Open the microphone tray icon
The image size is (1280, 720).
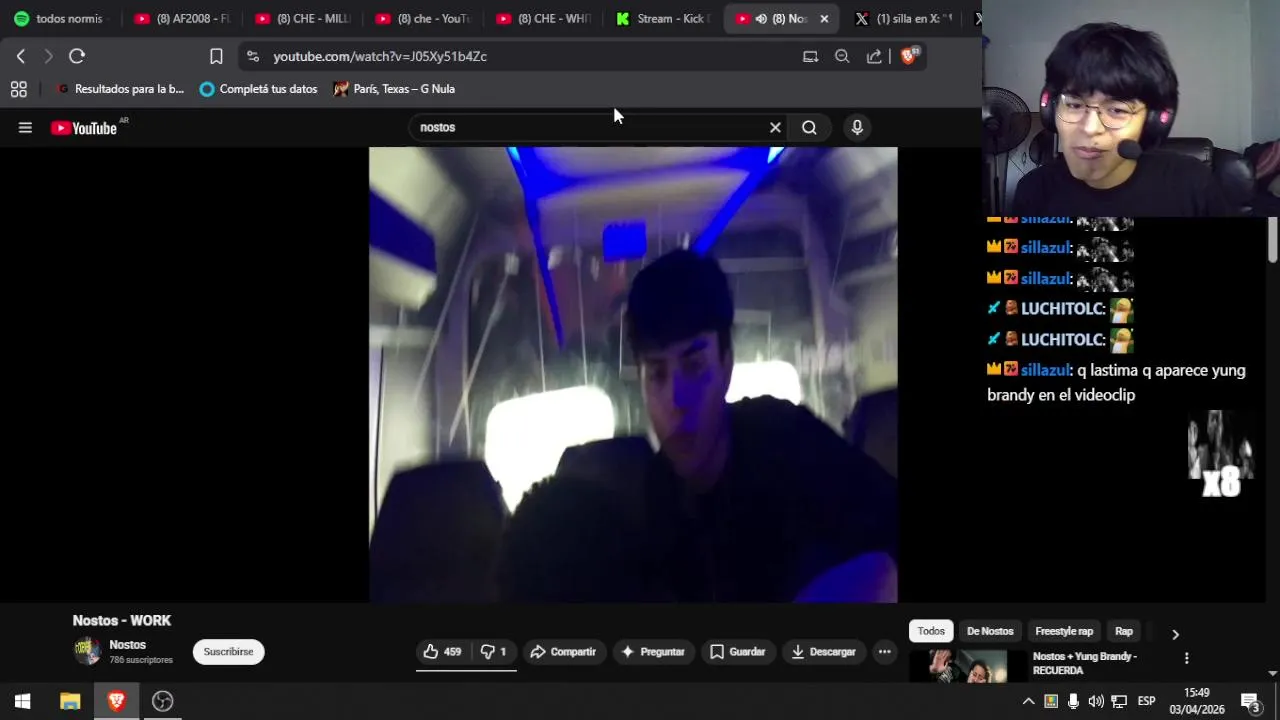1073,701
